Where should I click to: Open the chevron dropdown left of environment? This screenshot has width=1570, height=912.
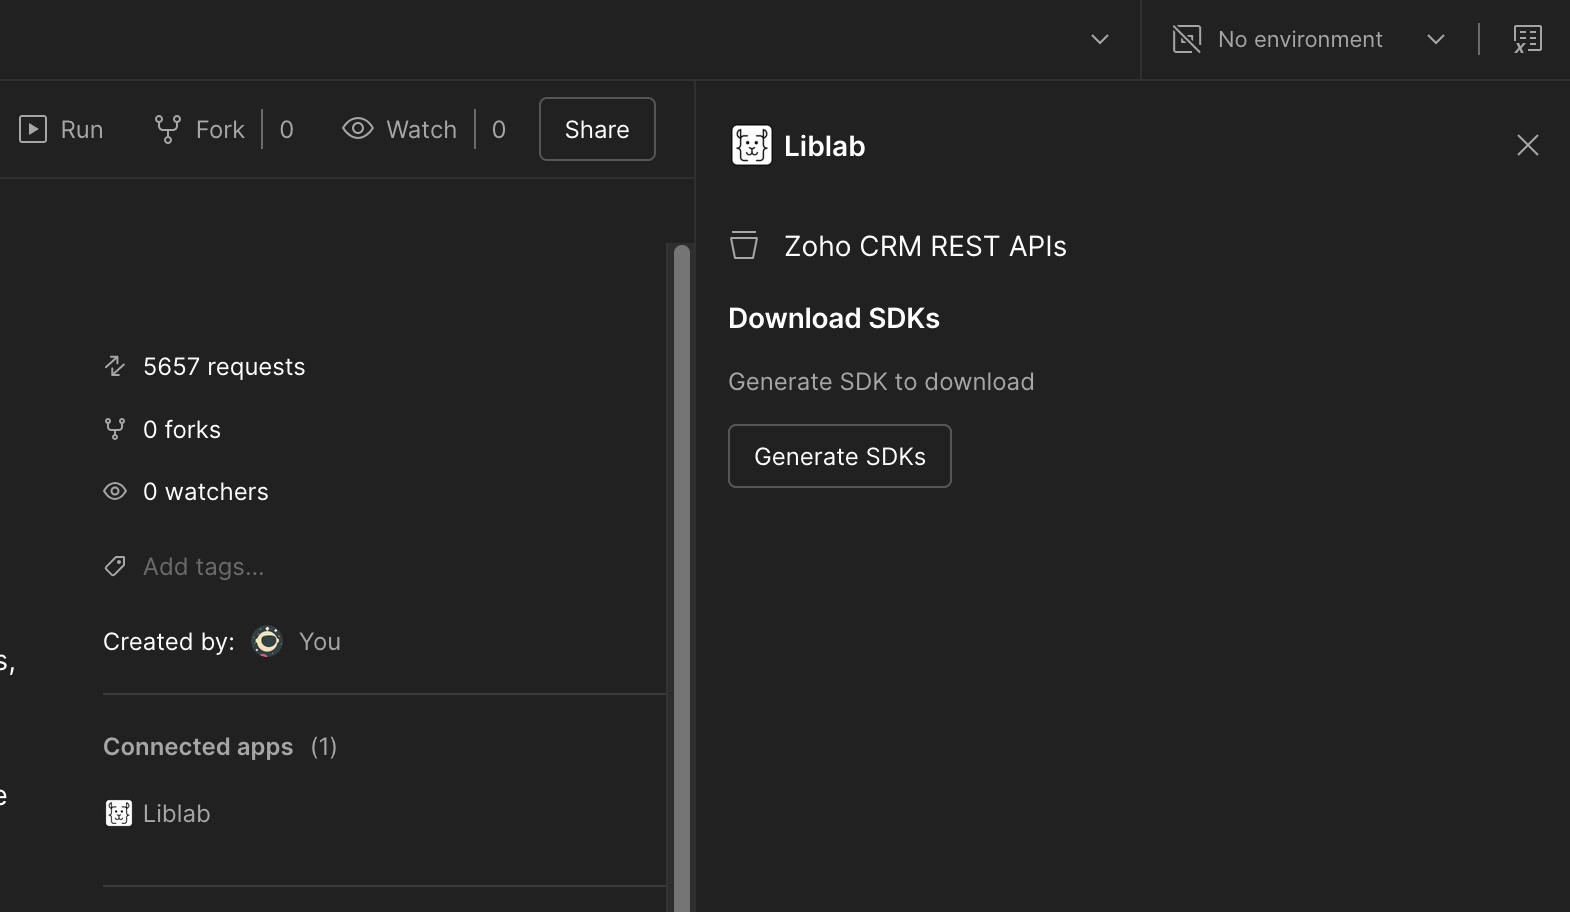[x=1099, y=39]
